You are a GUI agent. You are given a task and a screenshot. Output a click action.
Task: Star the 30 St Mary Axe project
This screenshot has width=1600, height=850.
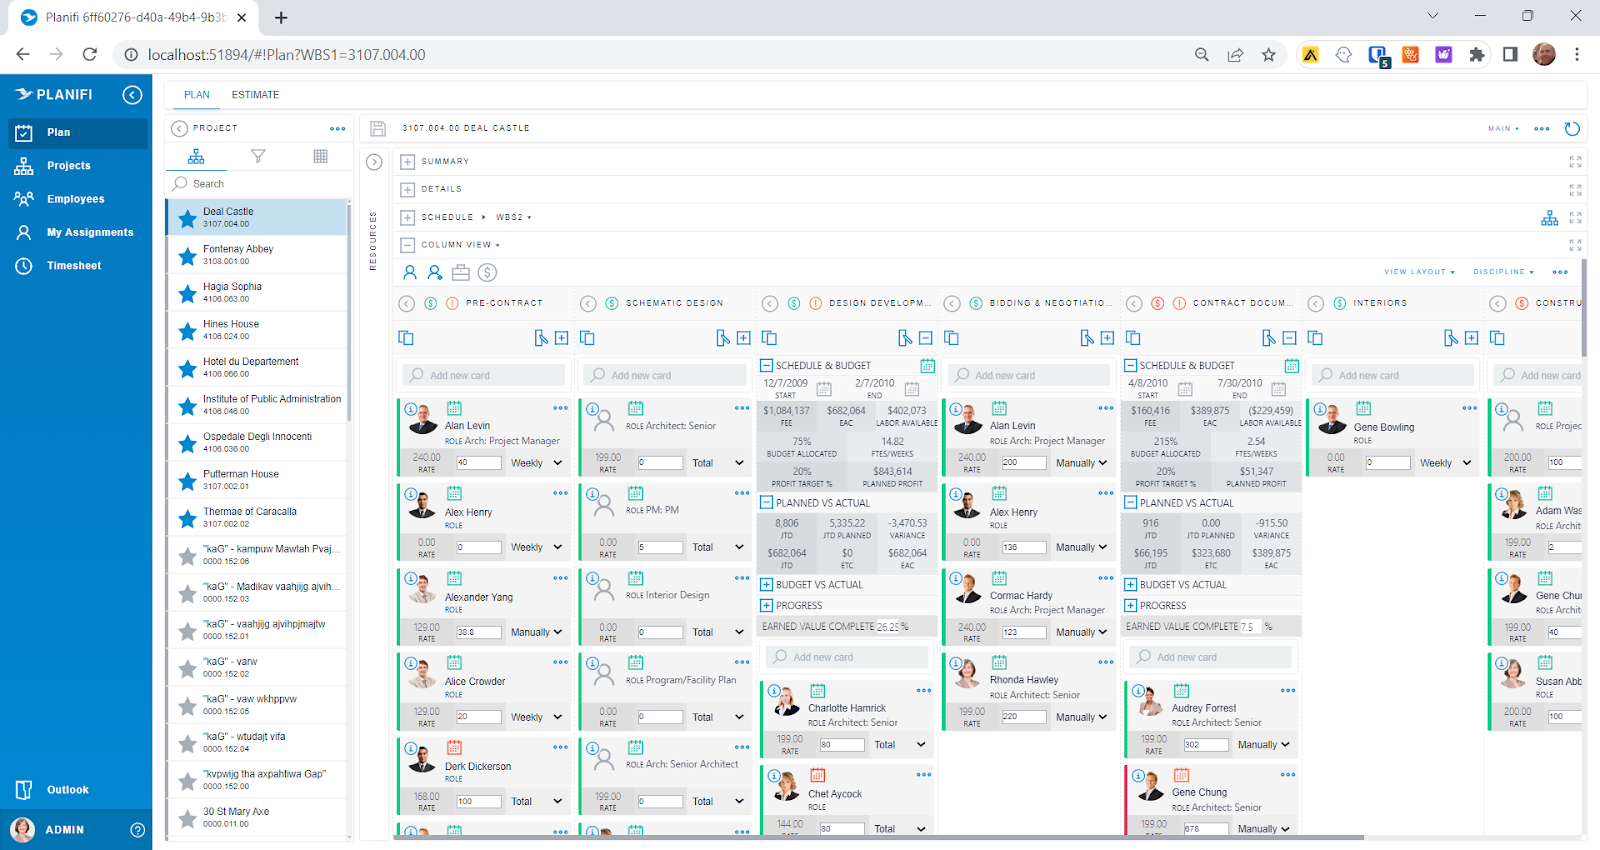pos(187,819)
